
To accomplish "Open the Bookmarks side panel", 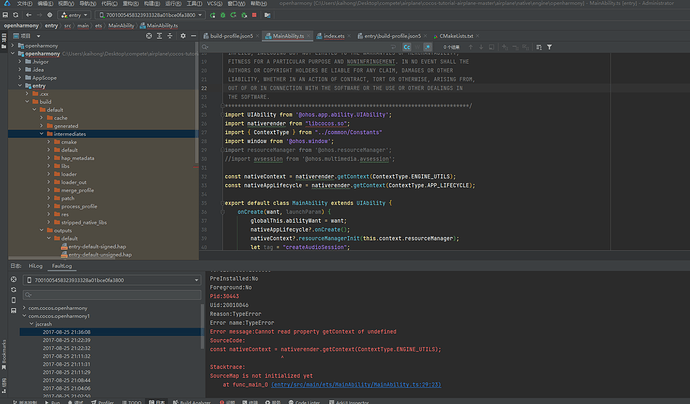I will click(4, 352).
